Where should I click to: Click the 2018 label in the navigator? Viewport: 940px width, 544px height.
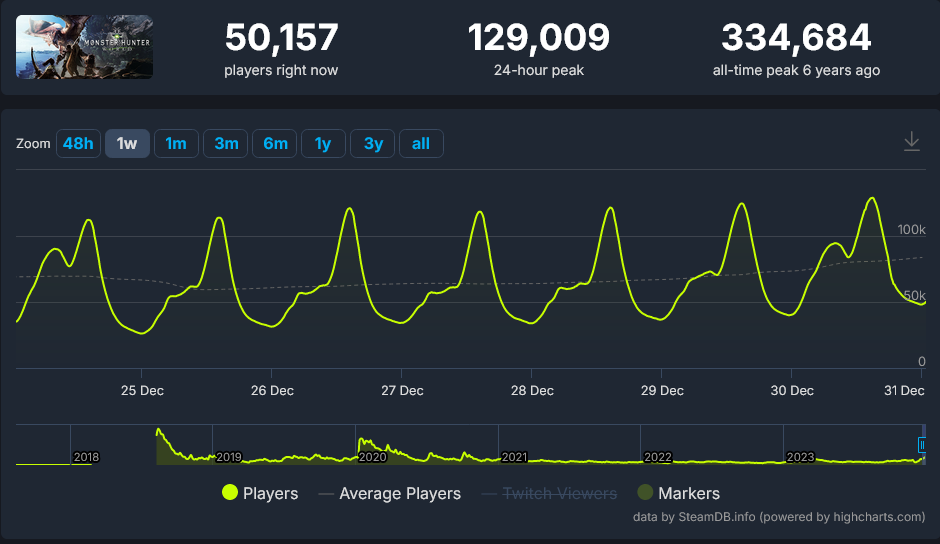86,457
